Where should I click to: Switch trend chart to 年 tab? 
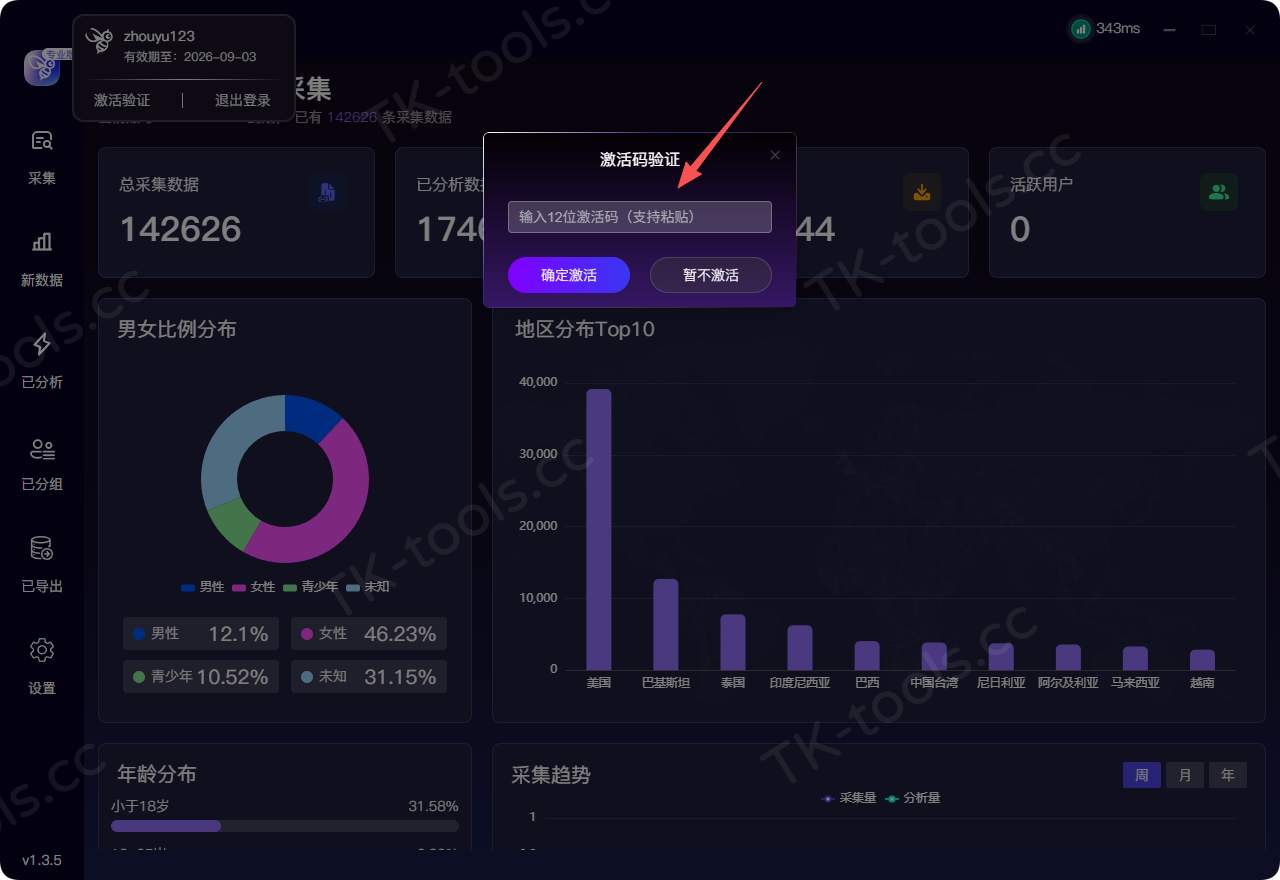click(x=1228, y=775)
